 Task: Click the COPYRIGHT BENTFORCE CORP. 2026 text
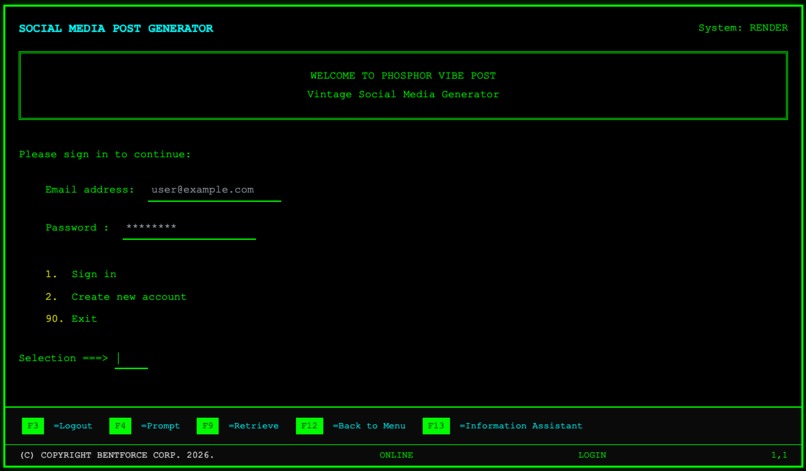117,455
